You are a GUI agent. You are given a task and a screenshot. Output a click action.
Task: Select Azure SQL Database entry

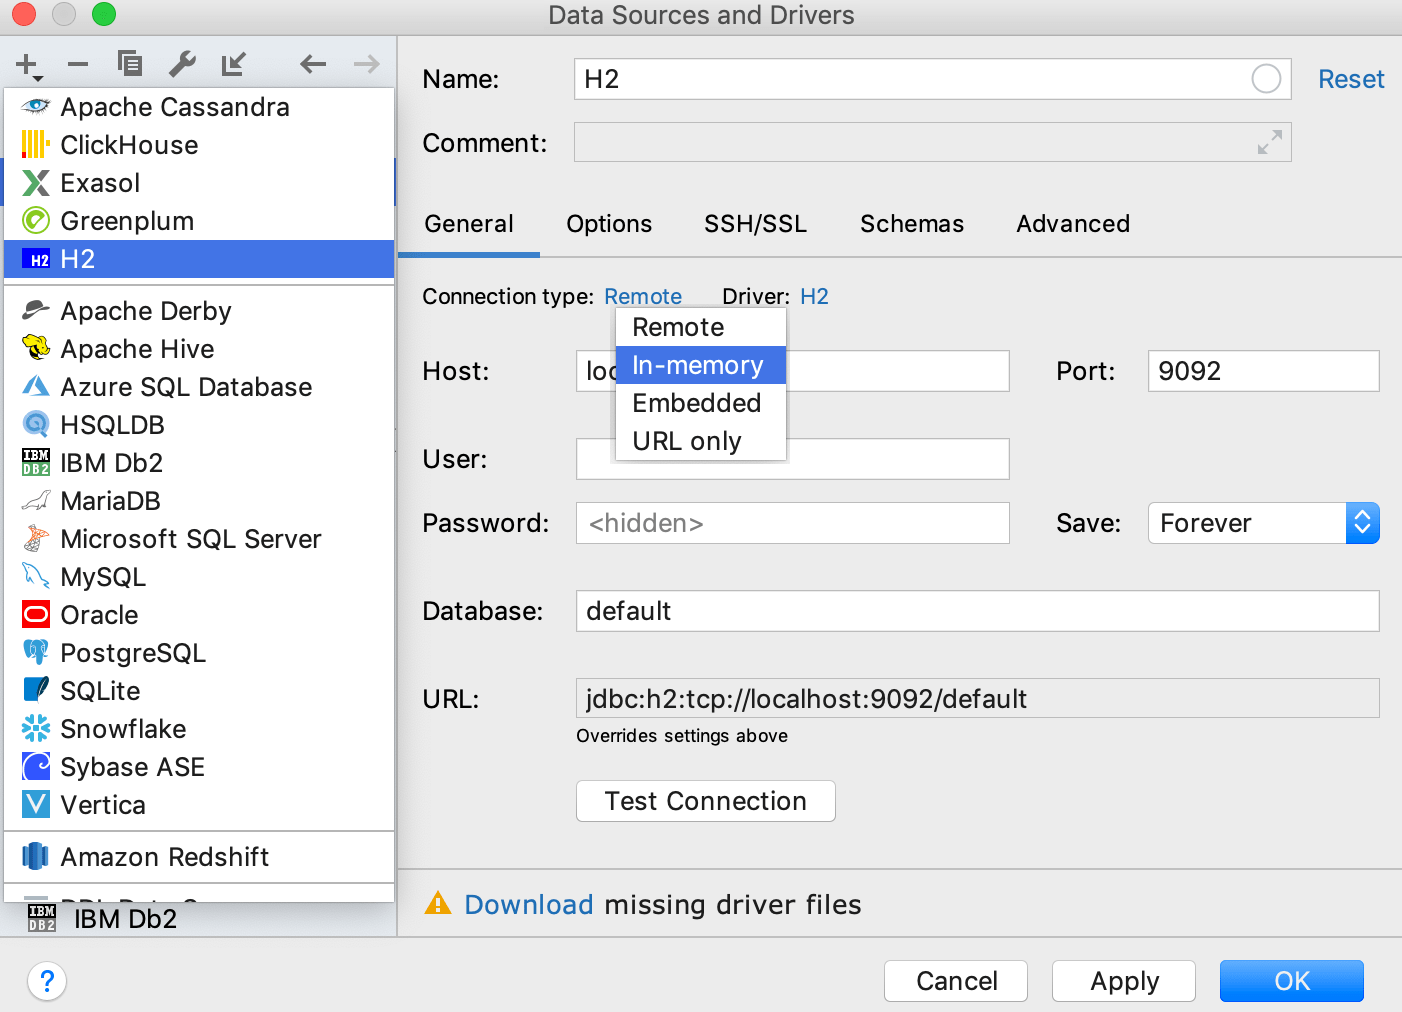tap(199, 387)
